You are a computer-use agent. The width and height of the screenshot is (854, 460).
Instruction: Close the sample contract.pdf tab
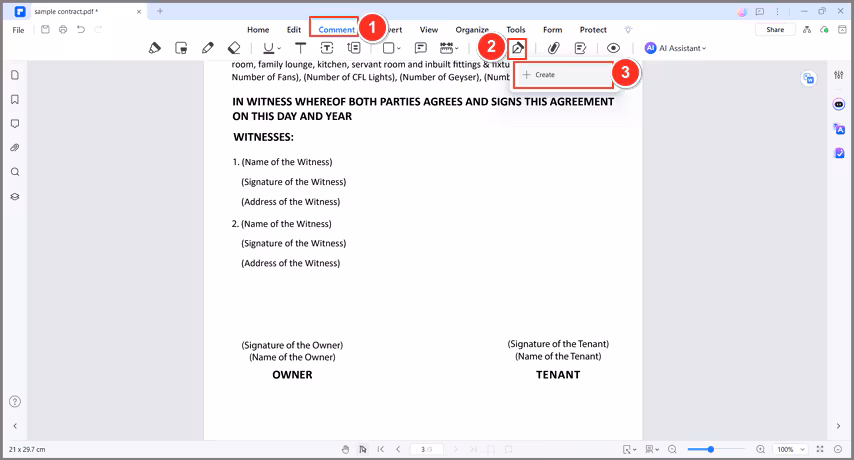(x=139, y=11)
